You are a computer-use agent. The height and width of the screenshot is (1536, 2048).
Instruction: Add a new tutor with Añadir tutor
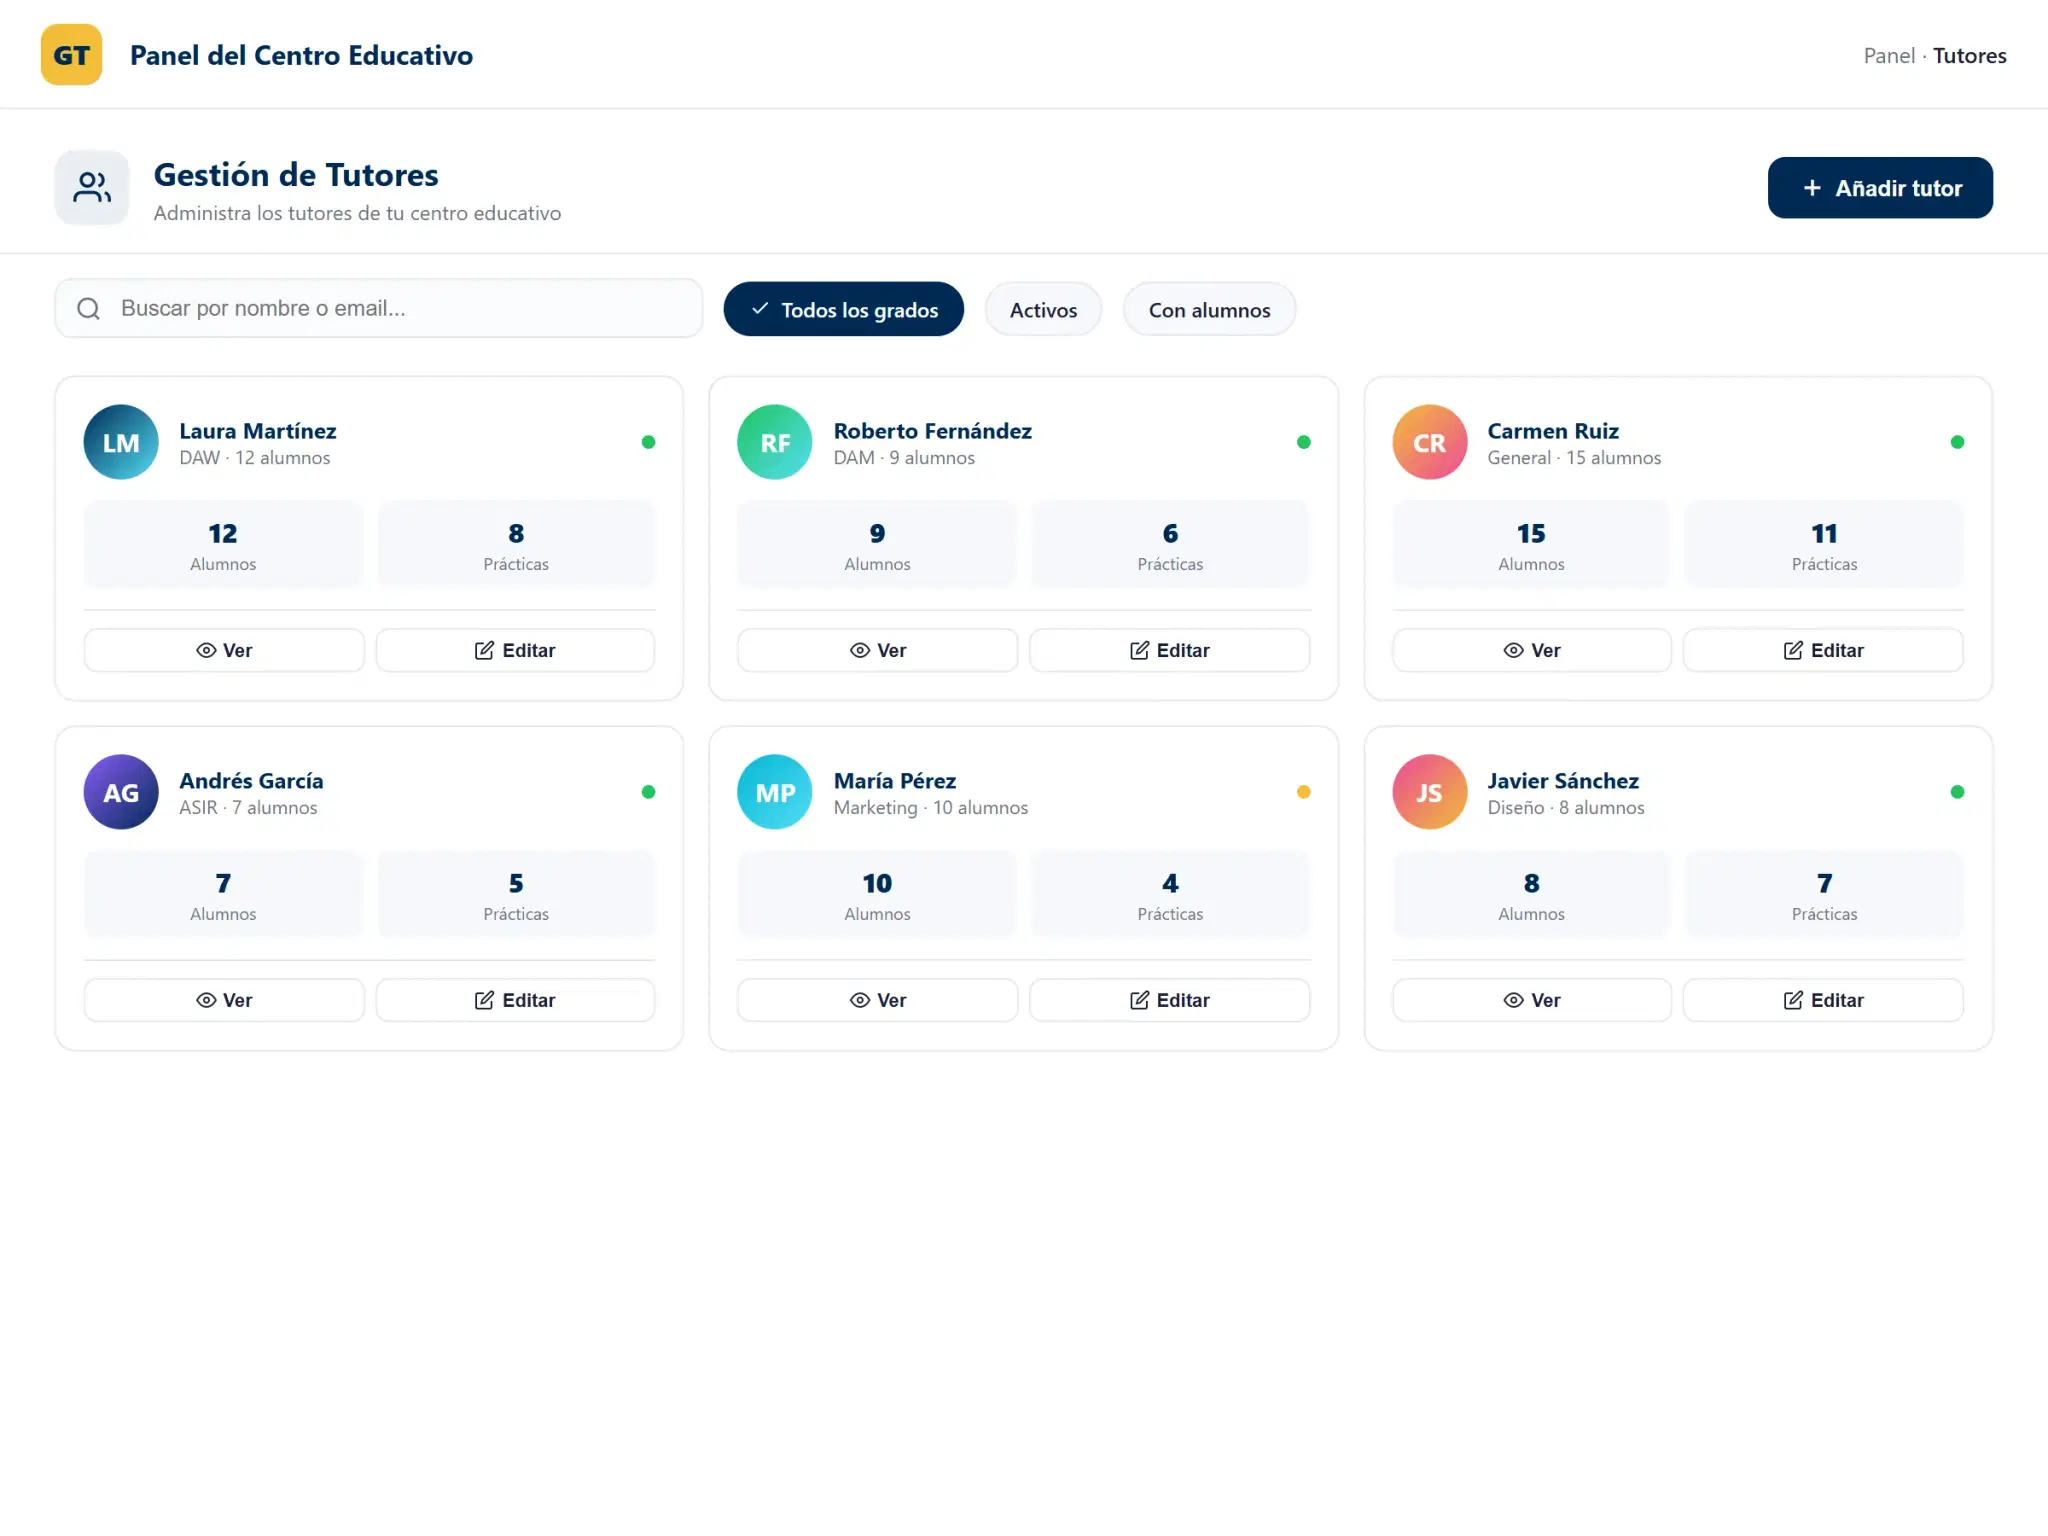1880,188
